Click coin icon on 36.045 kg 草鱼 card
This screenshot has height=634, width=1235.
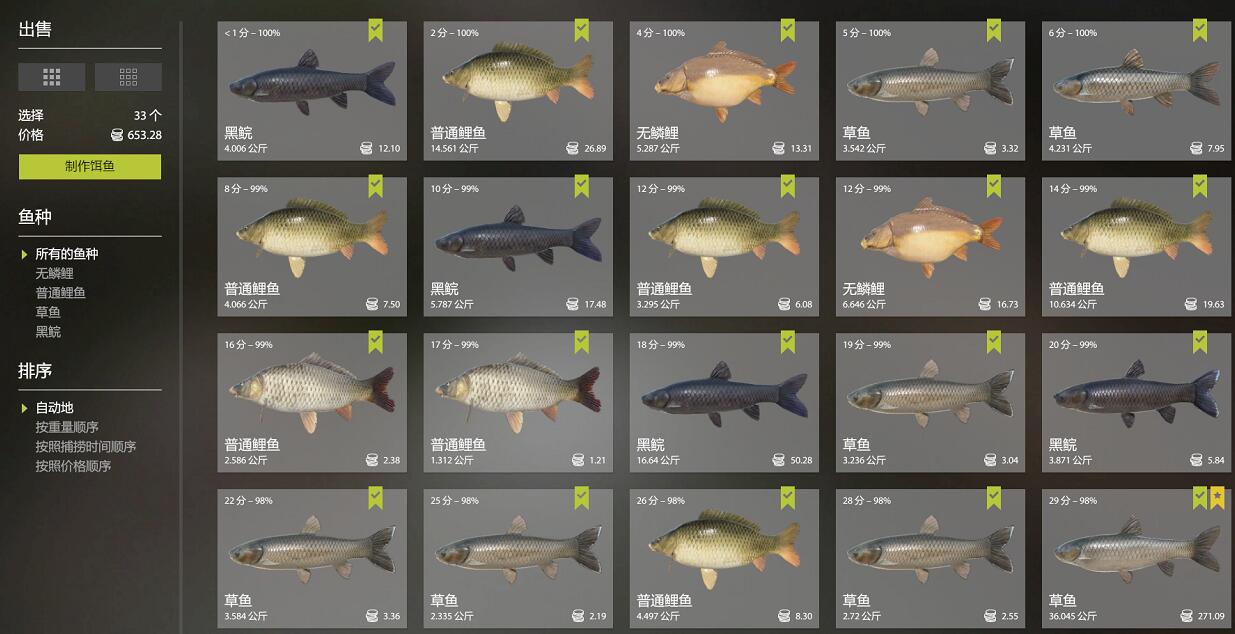(1187, 616)
